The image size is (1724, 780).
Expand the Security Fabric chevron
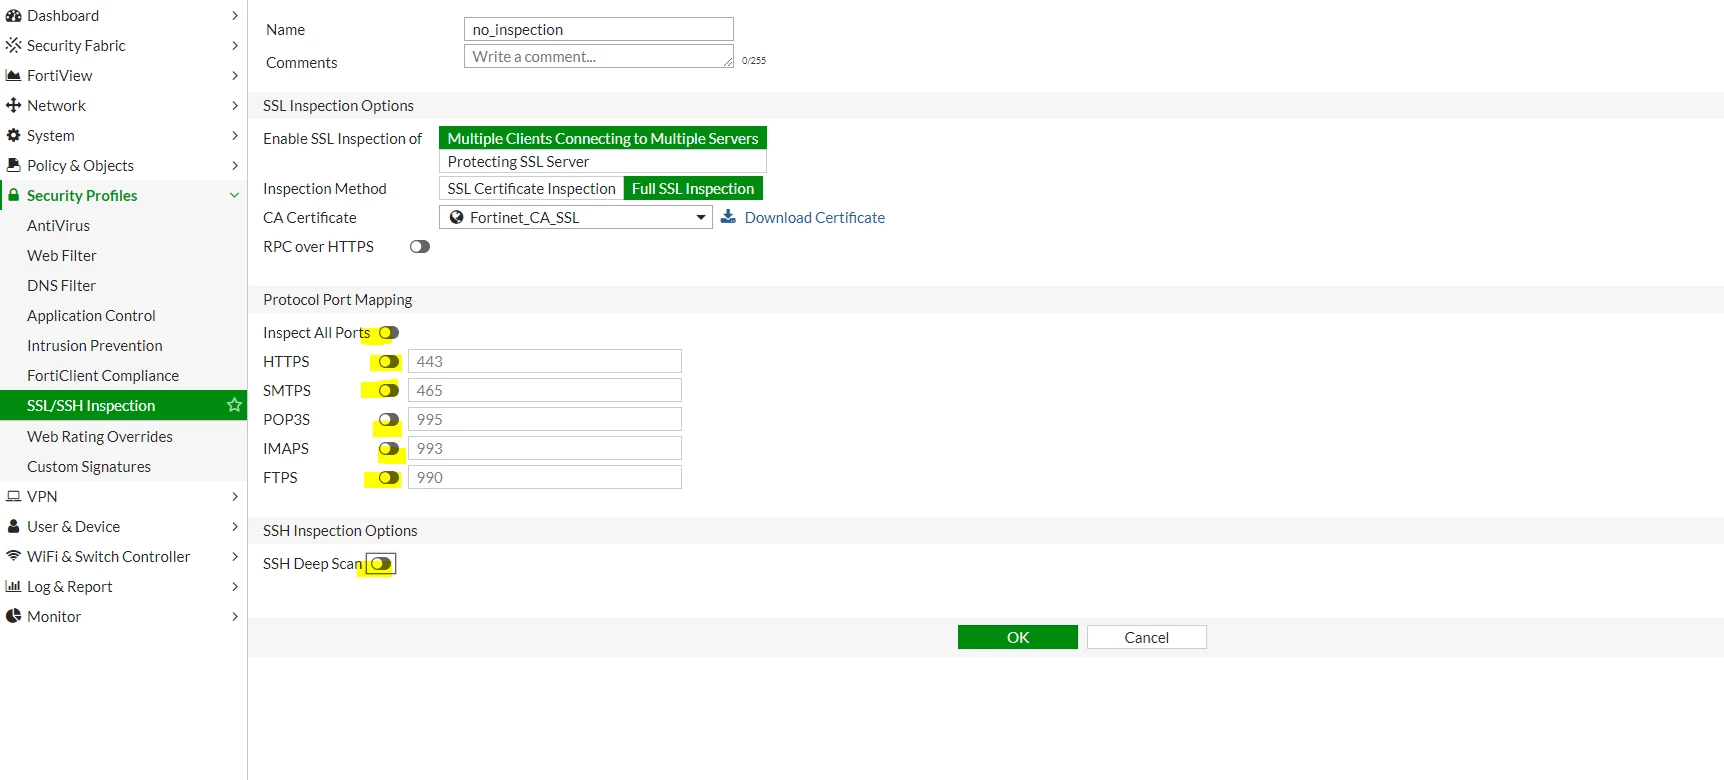(x=235, y=46)
